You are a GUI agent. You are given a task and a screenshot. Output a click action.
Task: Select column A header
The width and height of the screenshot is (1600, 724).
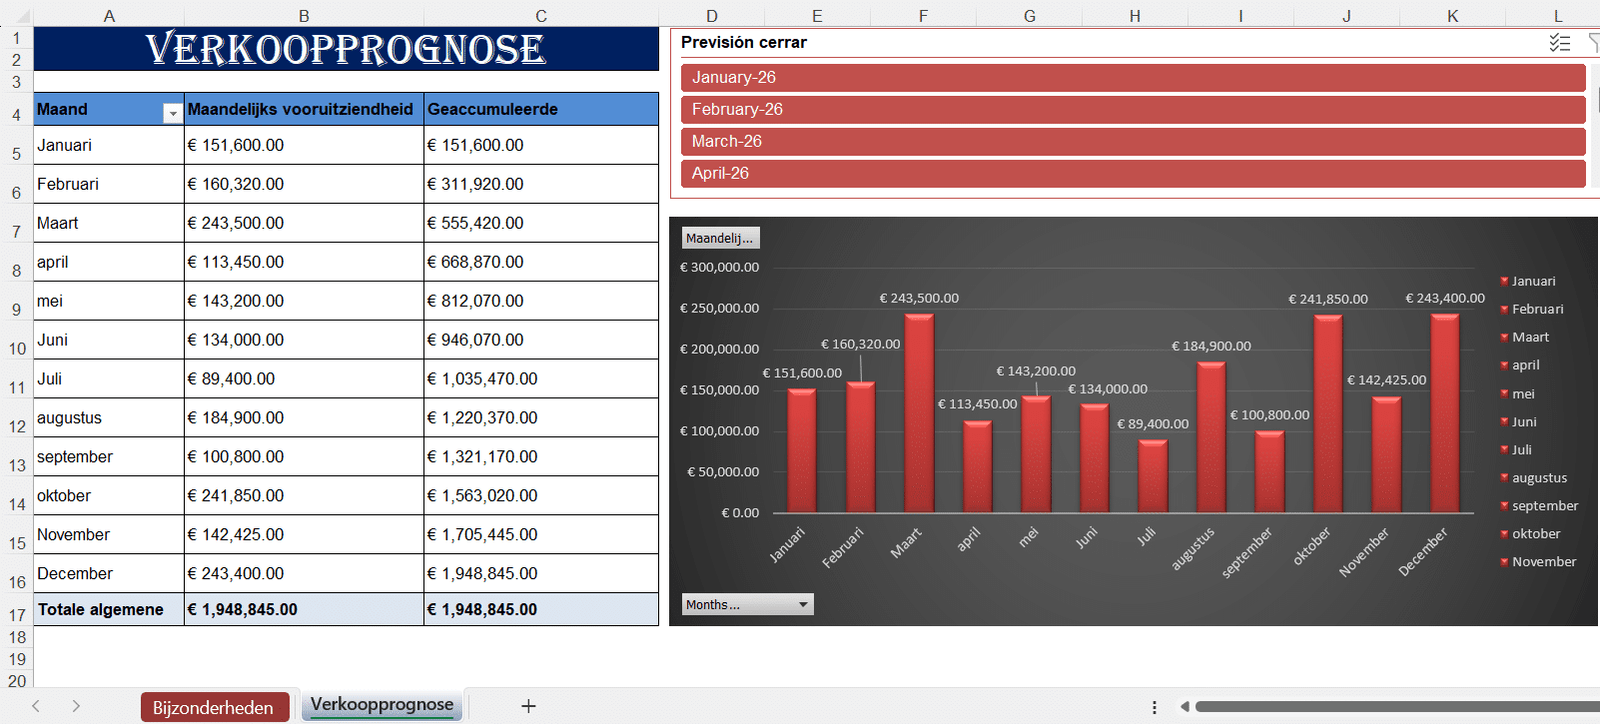pos(109,15)
